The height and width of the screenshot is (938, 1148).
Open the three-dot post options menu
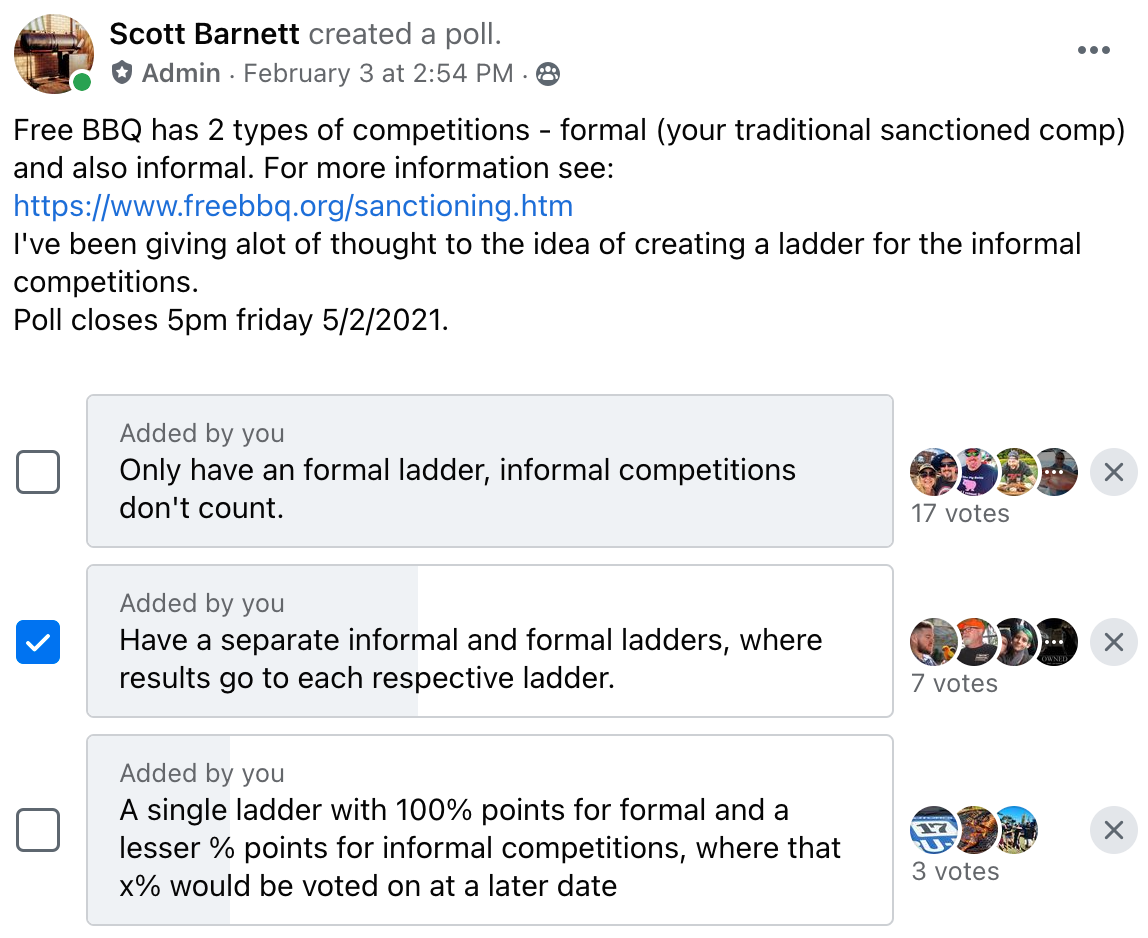coord(1094,50)
